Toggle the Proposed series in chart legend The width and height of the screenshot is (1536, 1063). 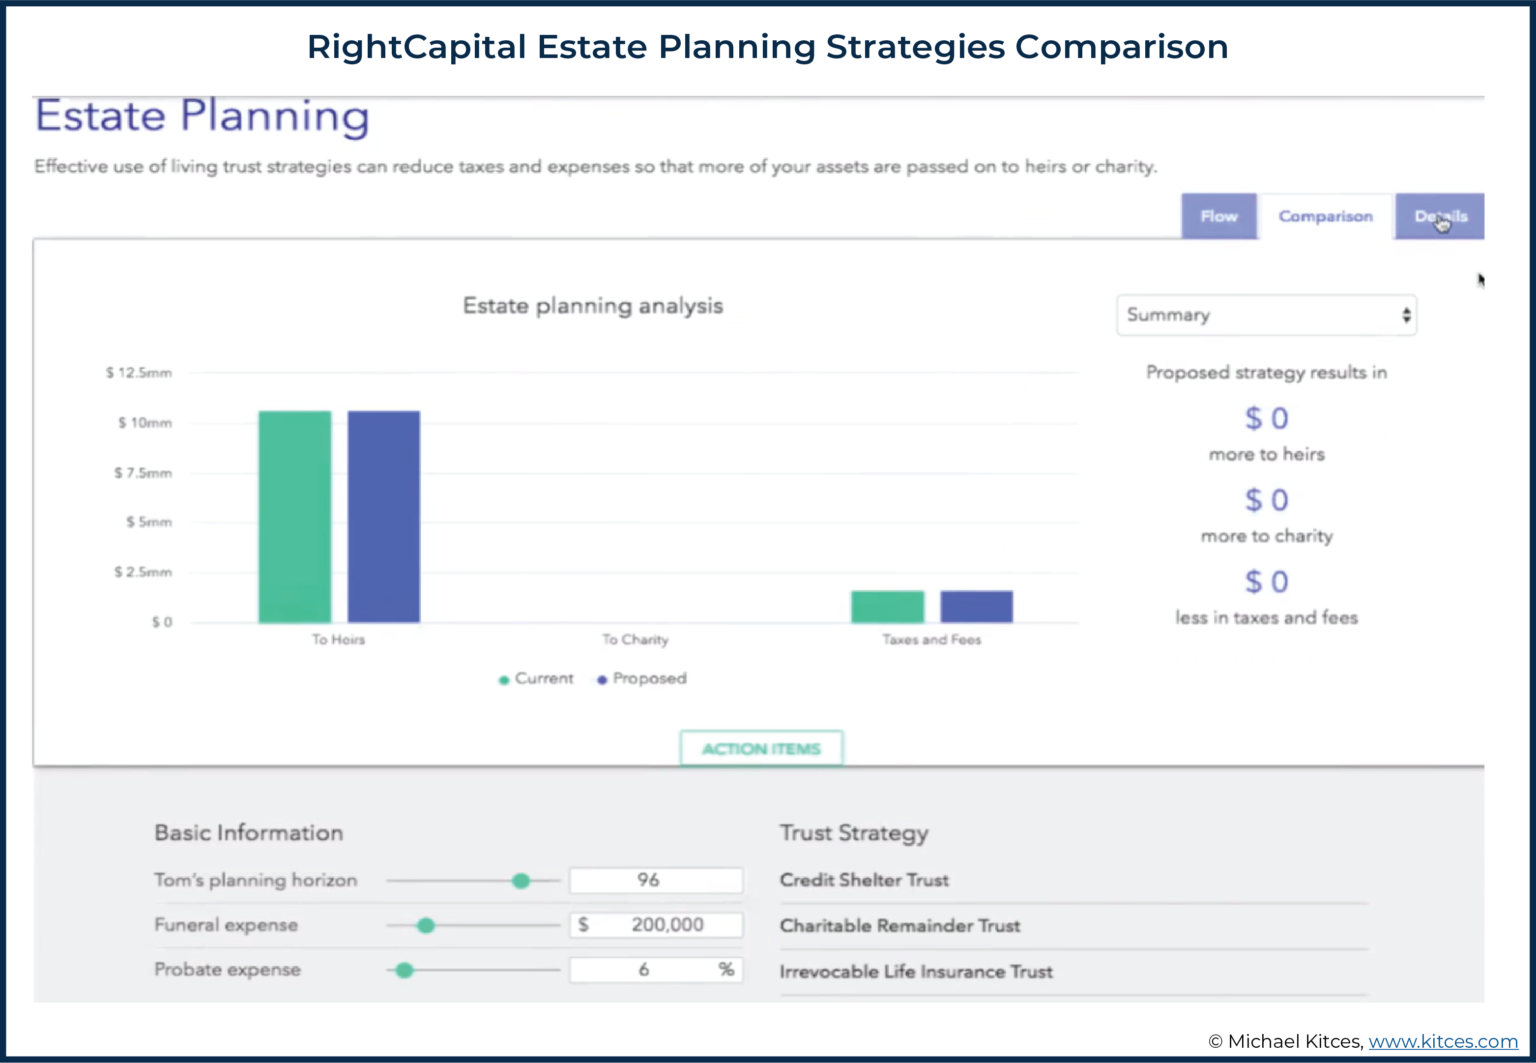[641, 678]
